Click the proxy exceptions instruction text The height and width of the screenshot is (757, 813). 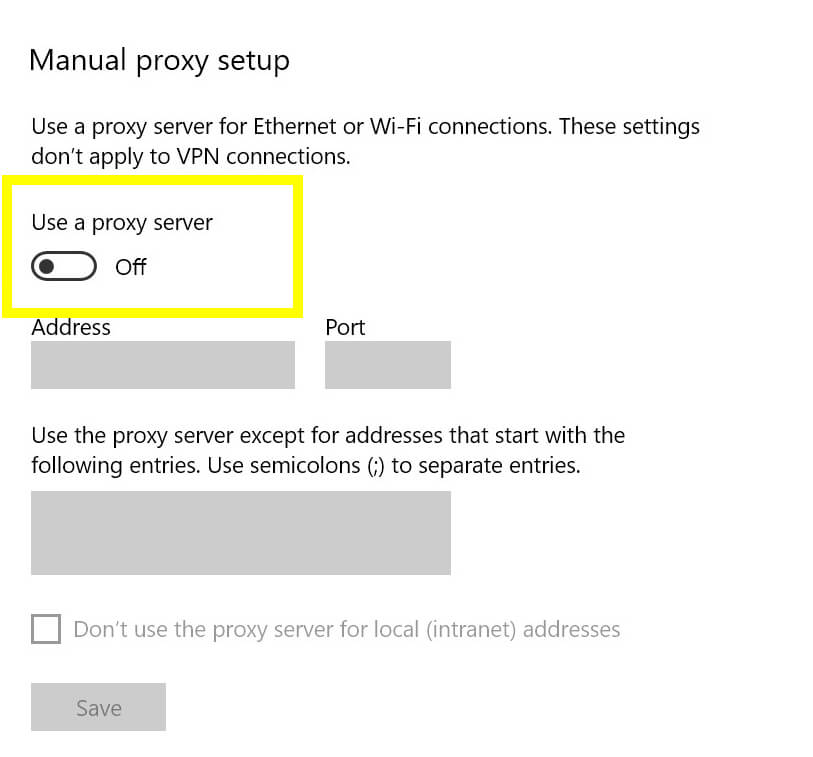coord(327,450)
